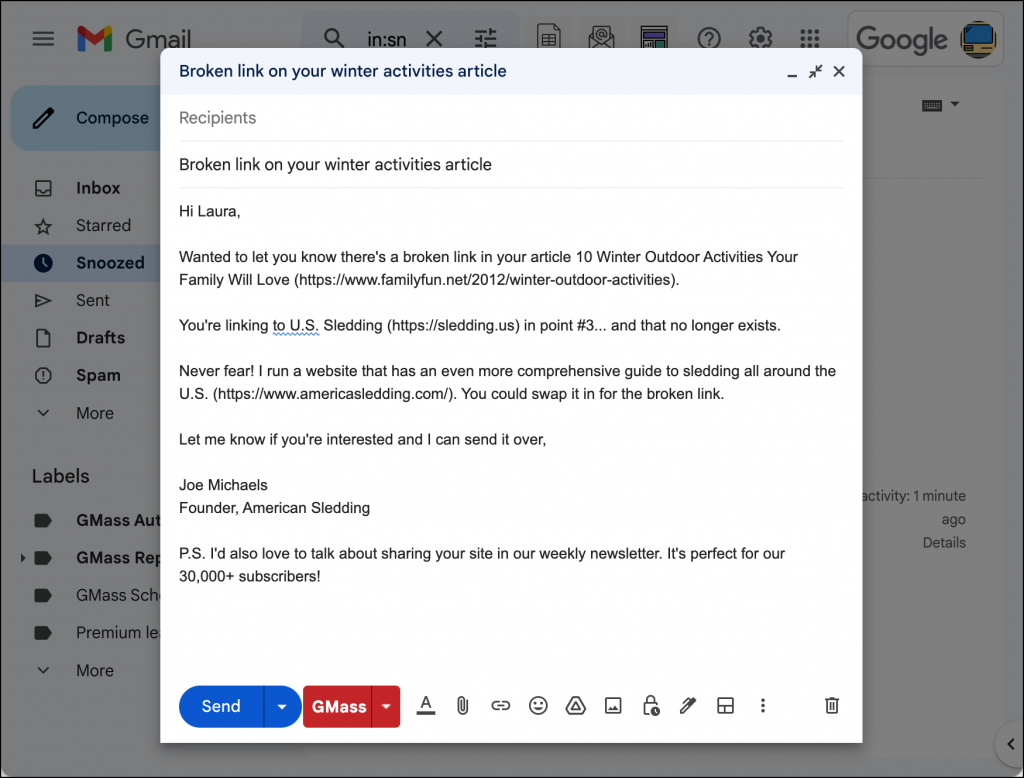Click the Send button
1024x778 pixels.
[x=221, y=706]
